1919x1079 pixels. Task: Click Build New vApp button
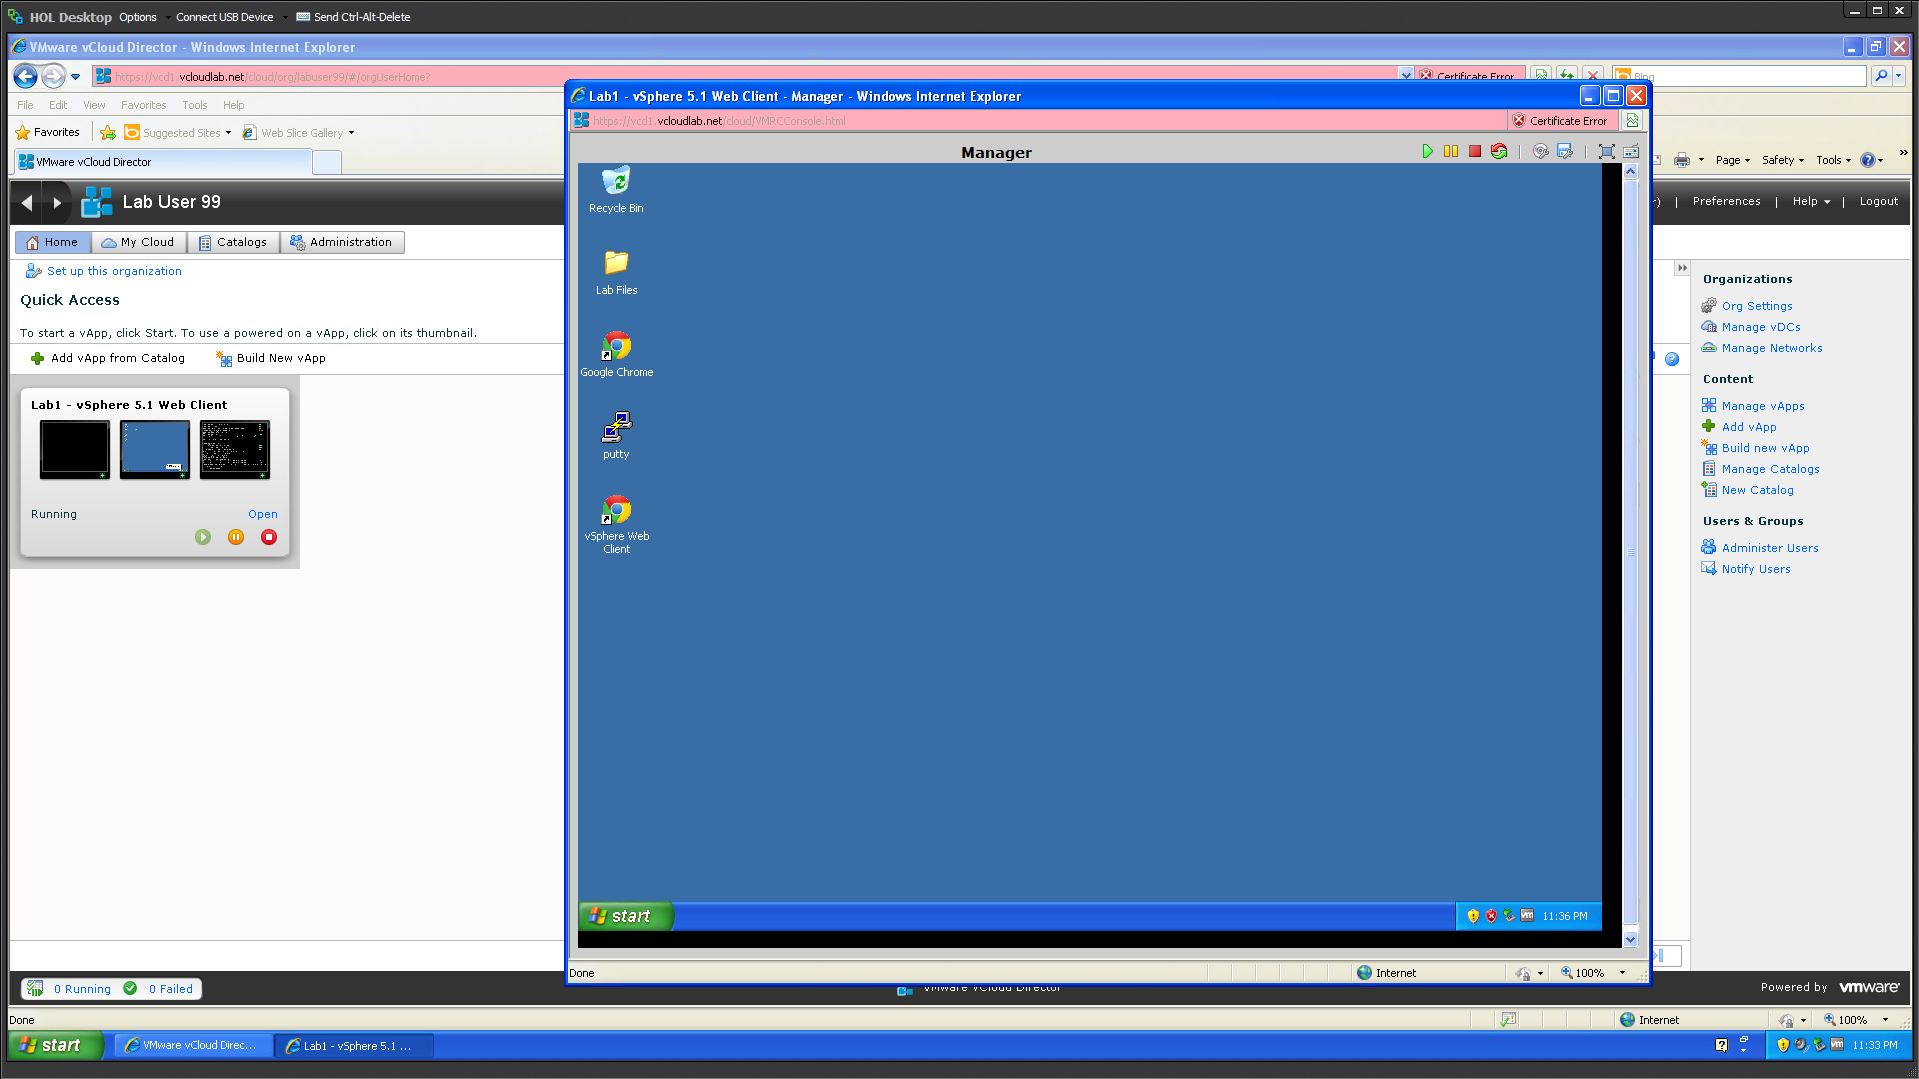pyautogui.click(x=271, y=358)
